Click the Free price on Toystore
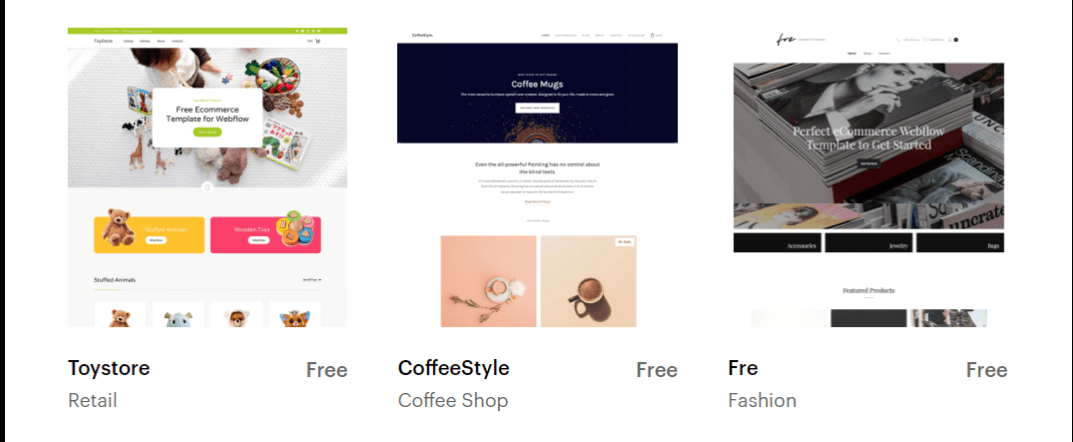 click(x=327, y=370)
